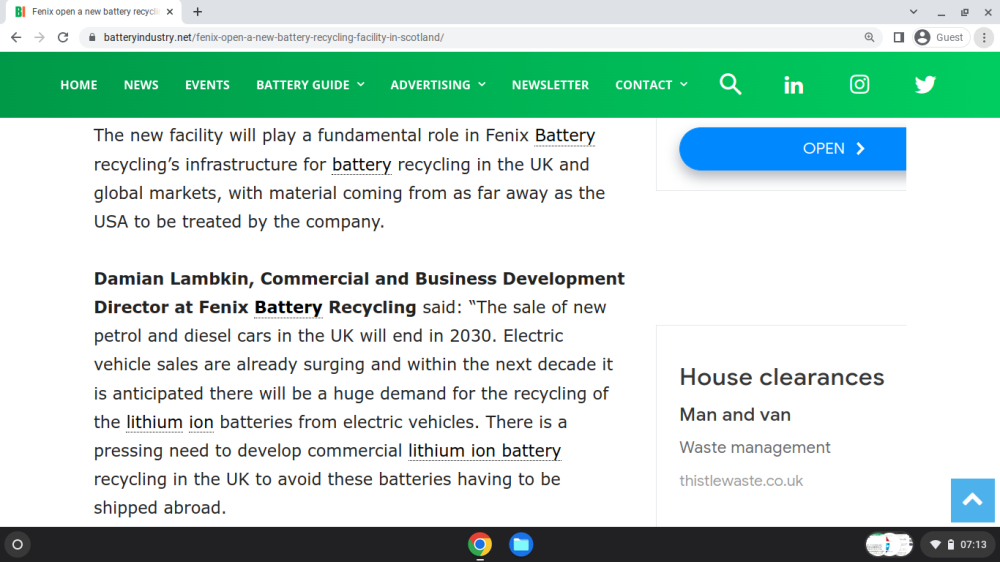Click the 'lithium' link before 'ion batteries'
Screen dimensions: 1000x562
154,422
